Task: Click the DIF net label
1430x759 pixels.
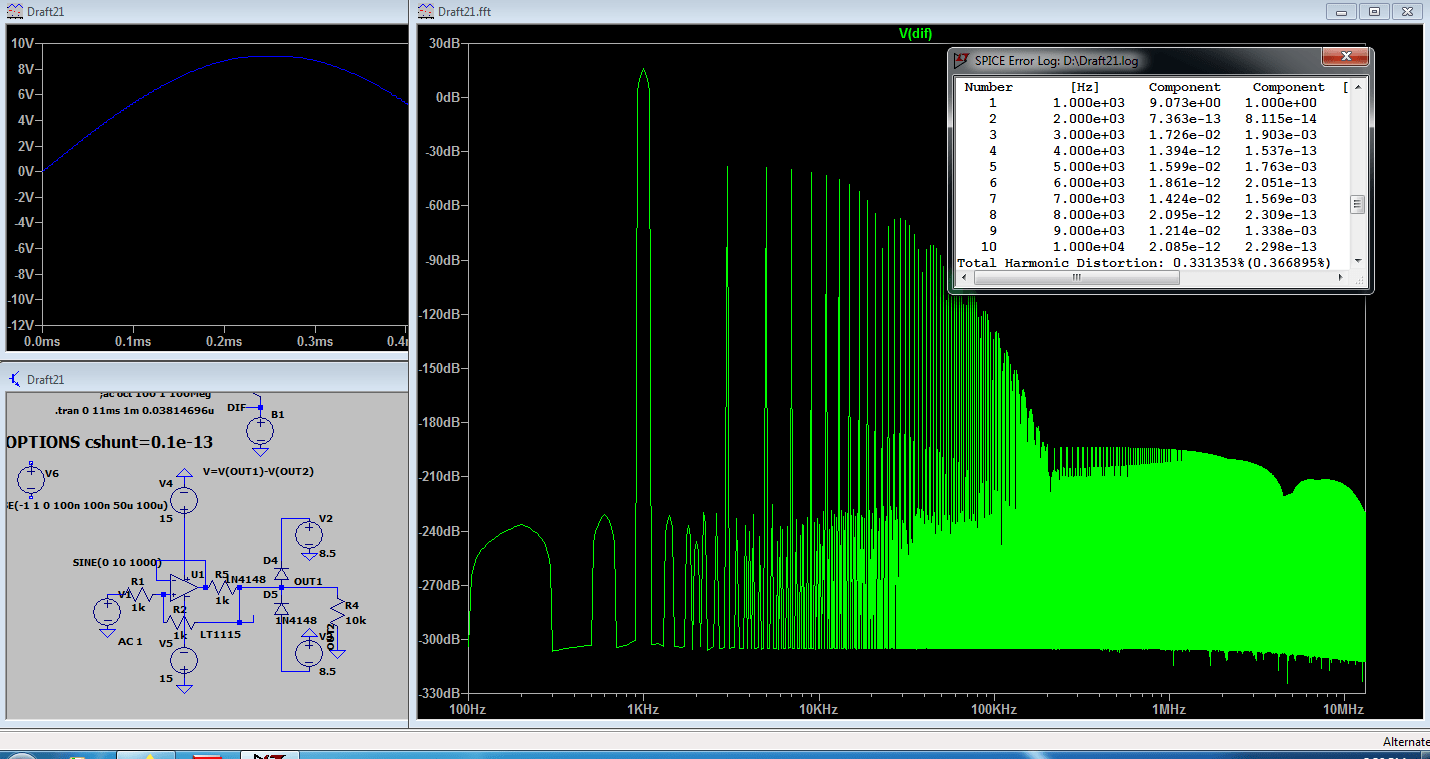Action: (236, 407)
